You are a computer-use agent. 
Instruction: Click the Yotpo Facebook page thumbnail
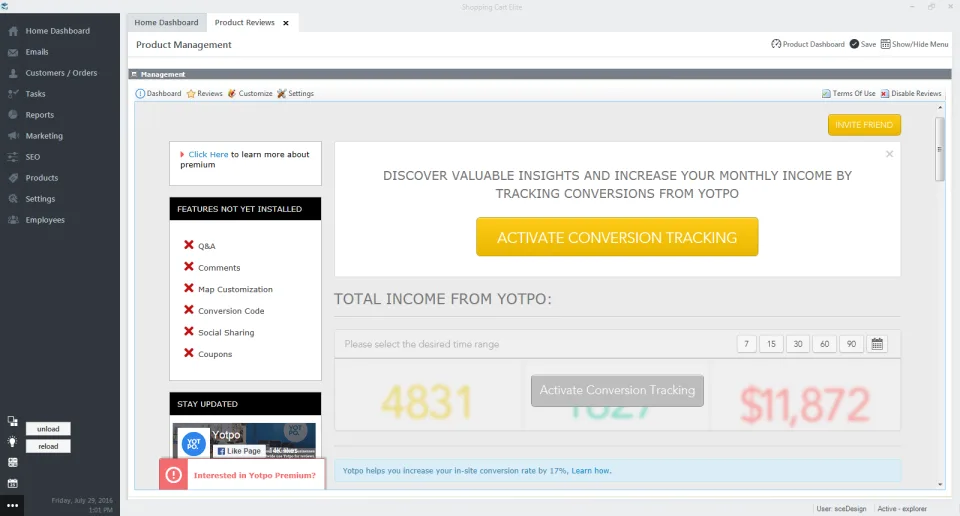click(x=193, y=443)
